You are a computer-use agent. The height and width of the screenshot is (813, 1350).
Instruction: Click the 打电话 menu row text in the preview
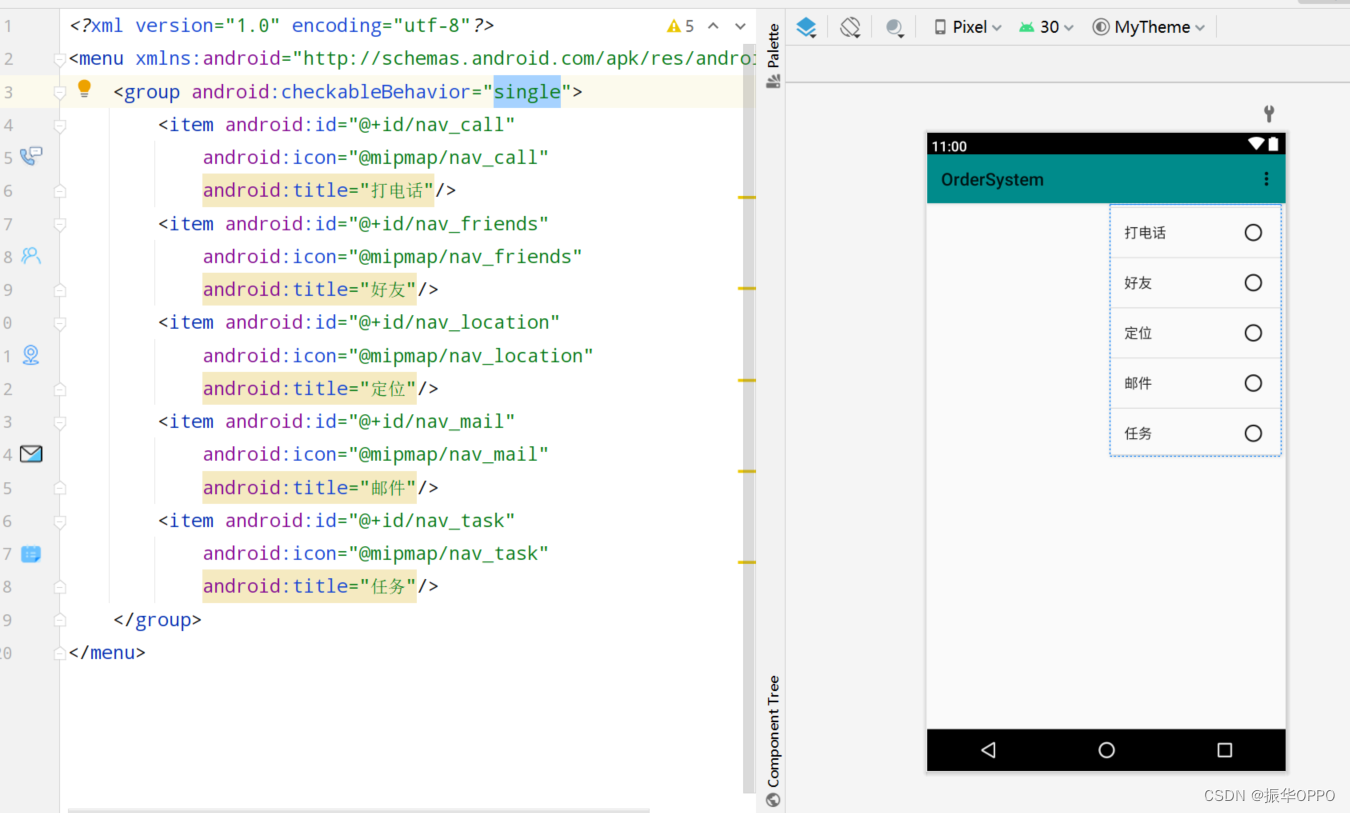[1144, 232]
